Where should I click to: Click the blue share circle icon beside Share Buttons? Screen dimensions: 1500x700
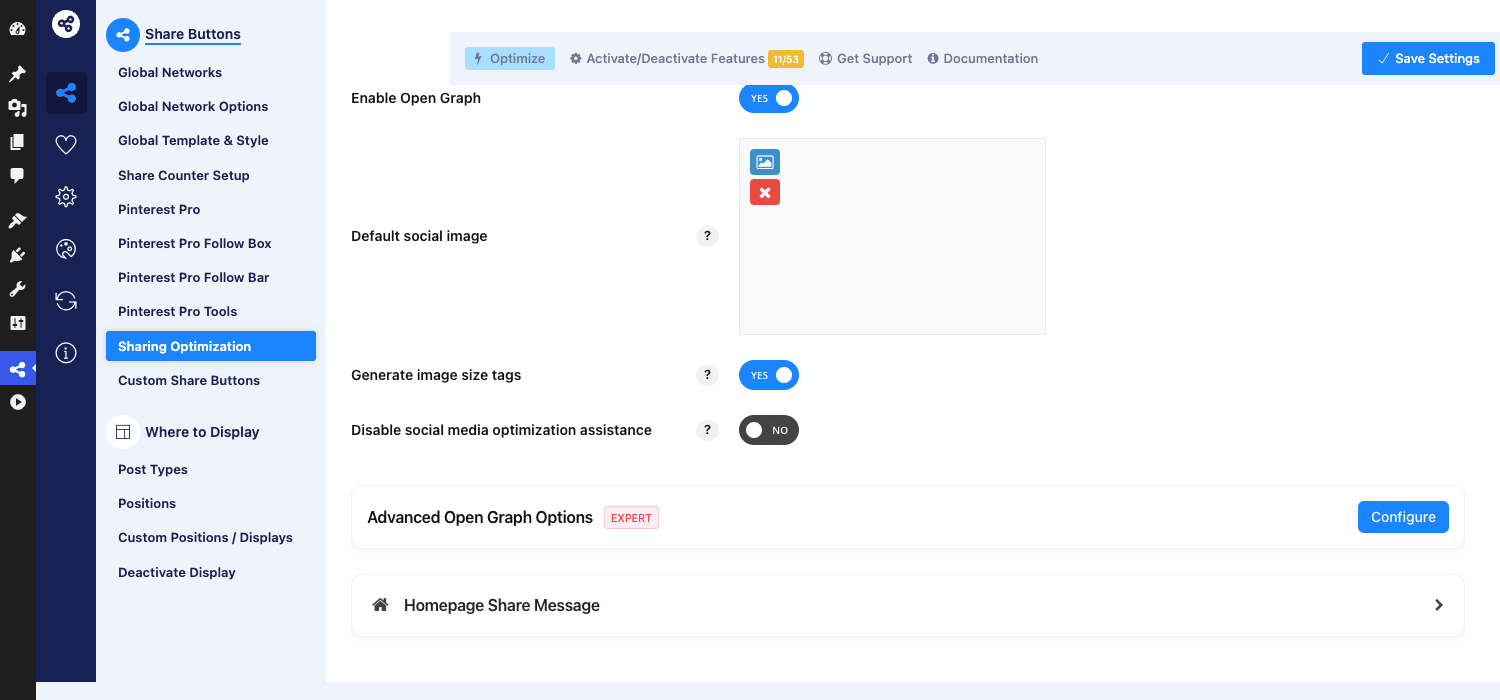click(x=123, y=35)
